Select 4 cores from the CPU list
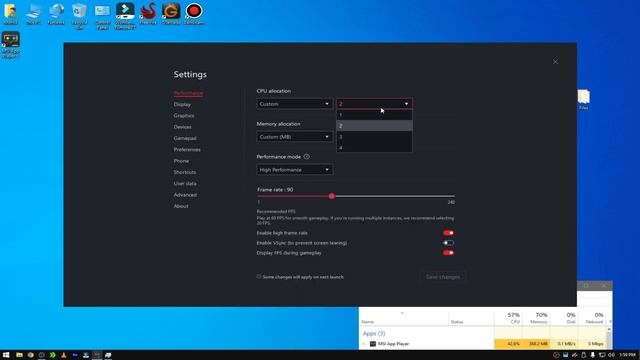The image size is (640, 360). tap(374, 147)
